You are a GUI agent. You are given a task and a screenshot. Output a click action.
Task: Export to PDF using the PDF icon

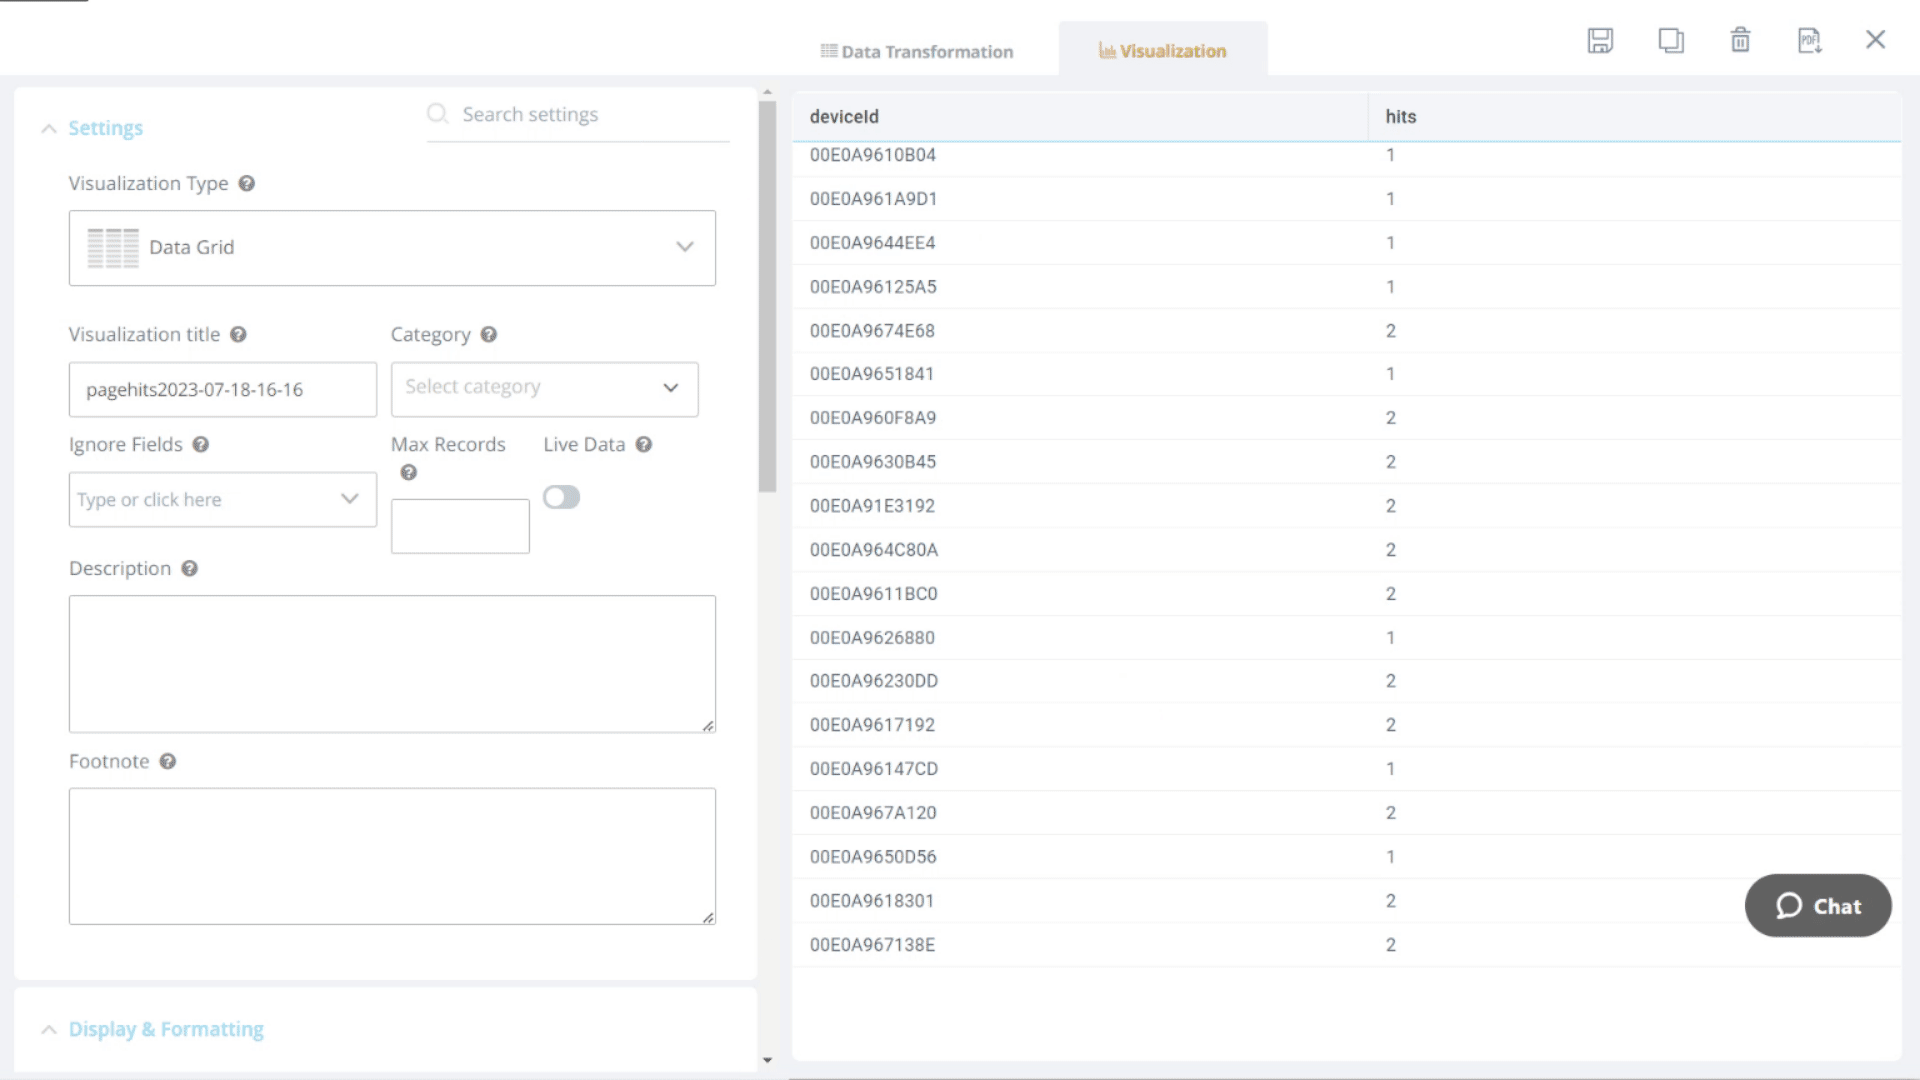pyautogui.click(x=1809, y=40)
